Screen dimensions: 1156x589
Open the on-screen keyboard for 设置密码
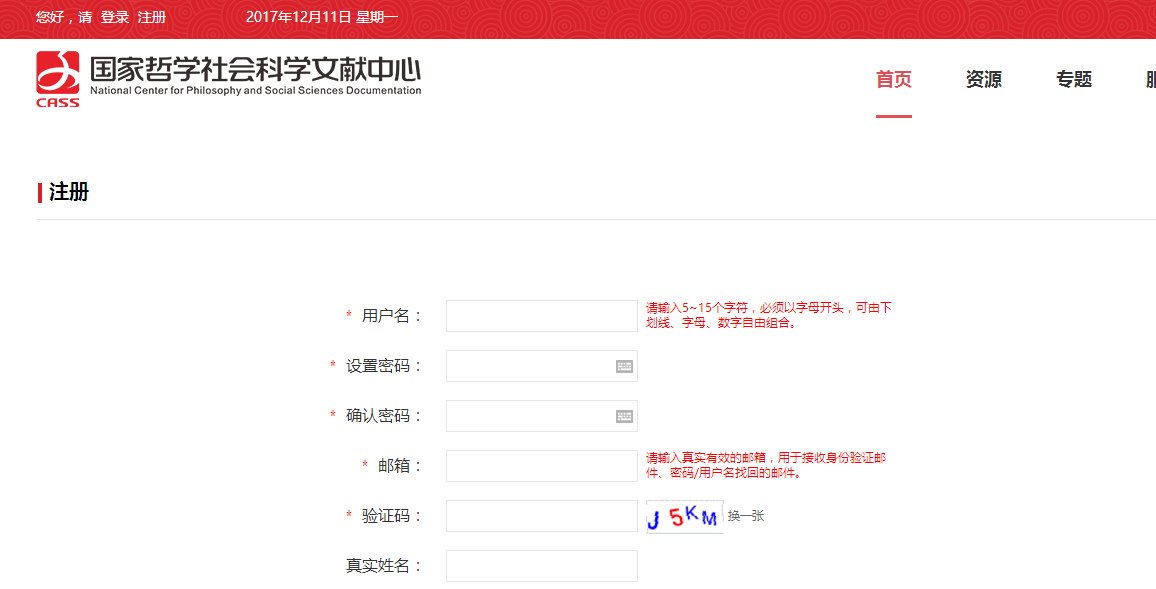[x=623, y=366]
